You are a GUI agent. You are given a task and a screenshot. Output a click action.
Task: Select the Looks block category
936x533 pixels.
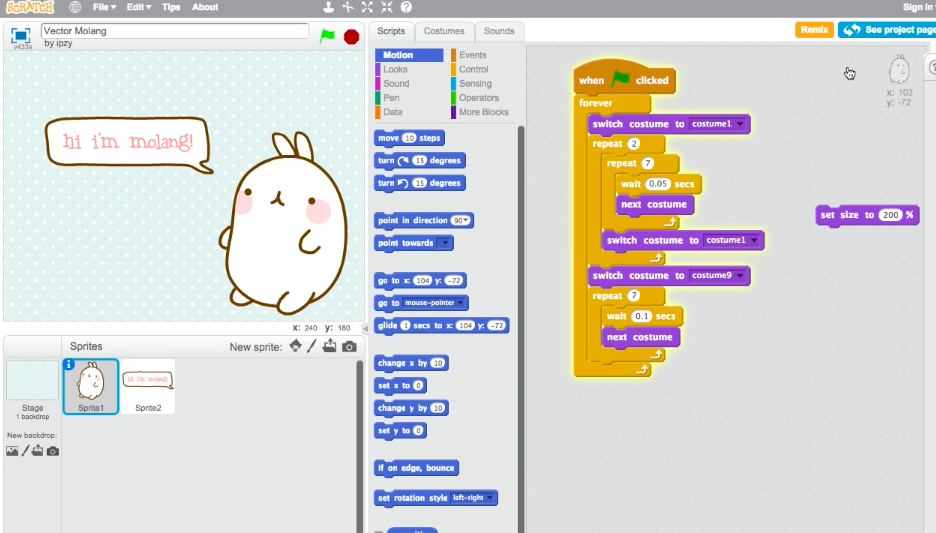(395, 69)
